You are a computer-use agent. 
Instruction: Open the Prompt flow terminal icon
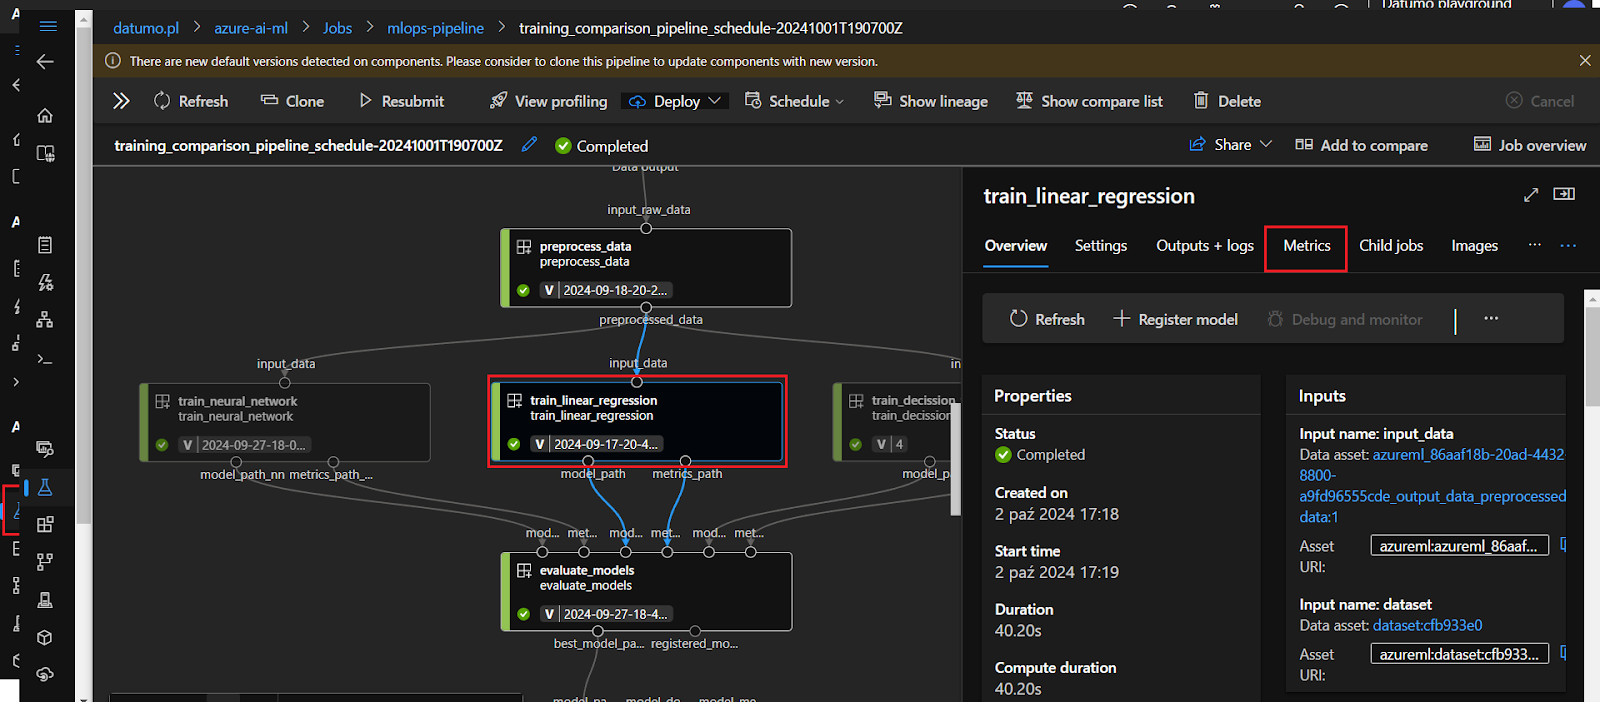pyautogui.click(x=45, y=358)
